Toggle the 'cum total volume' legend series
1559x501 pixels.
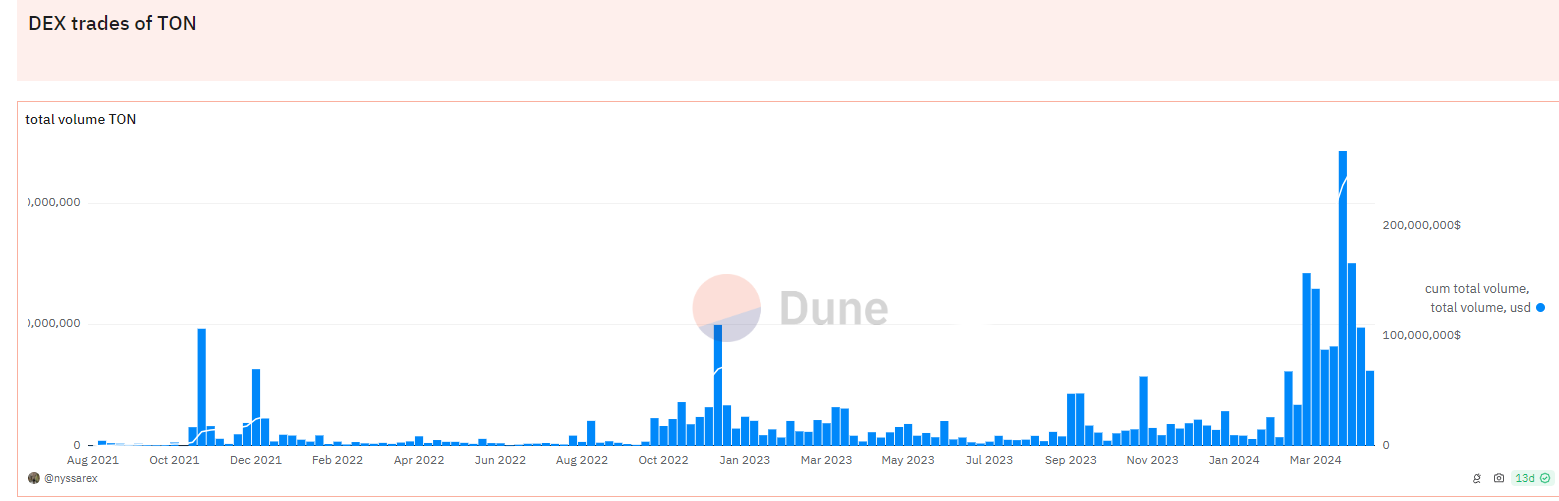coord(1476,288)
